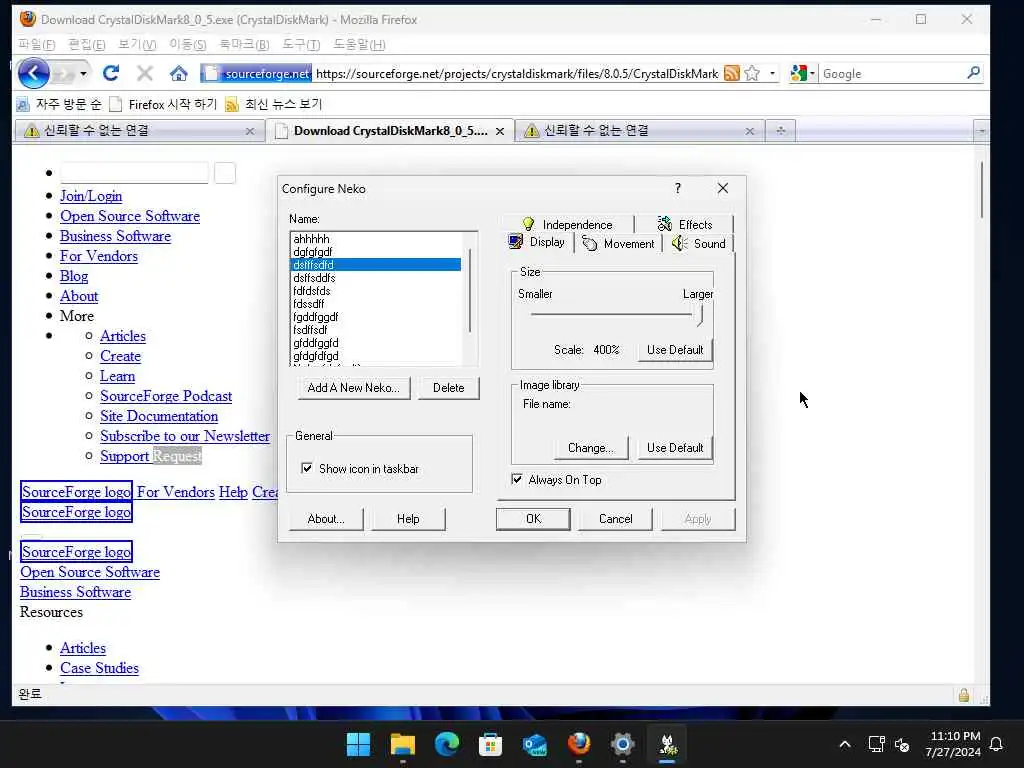
Task: Click Delete button for selected Neko
Action: click(449, 388)
